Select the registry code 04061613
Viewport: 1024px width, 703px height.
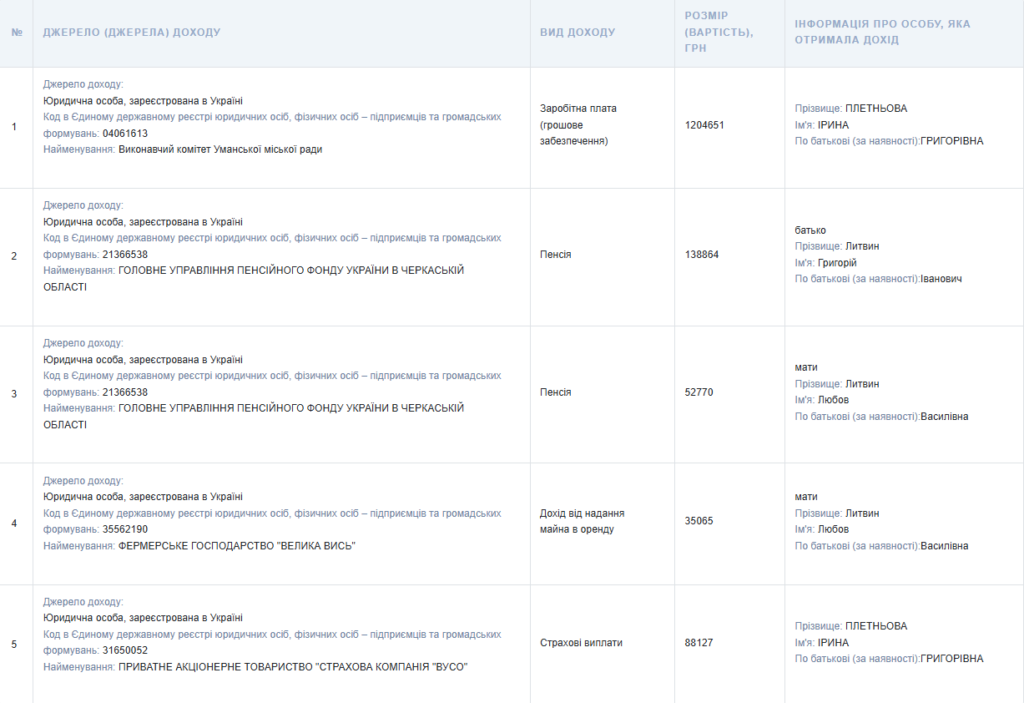tap(125, 133)
